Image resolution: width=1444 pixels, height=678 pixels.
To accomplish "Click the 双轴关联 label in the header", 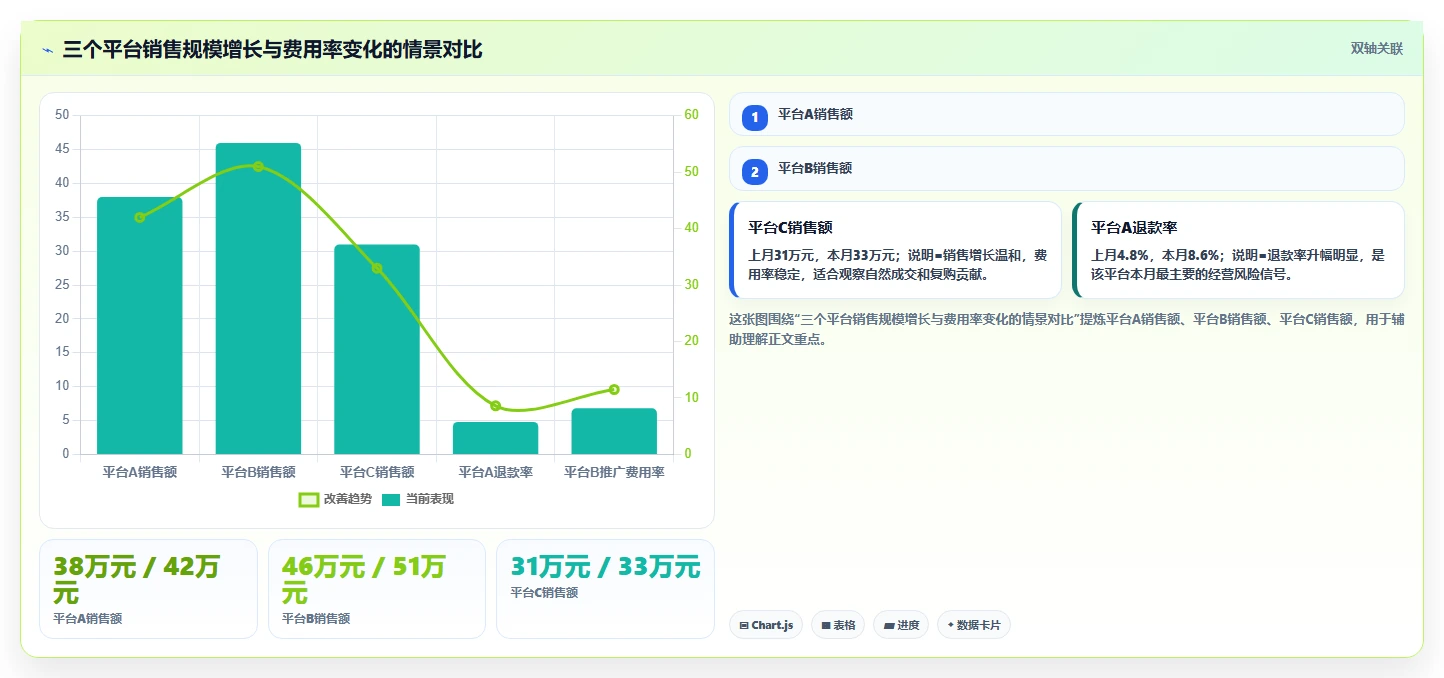I will tap(1377, 48).
